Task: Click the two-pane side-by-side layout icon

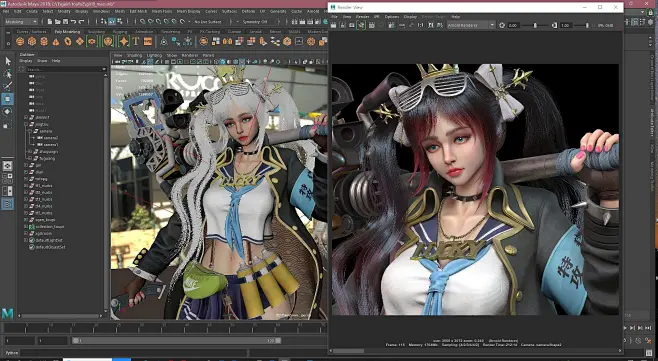Action: tap(8, 191)
